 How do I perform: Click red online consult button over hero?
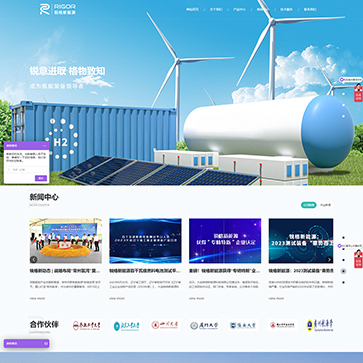pos(358,93)
